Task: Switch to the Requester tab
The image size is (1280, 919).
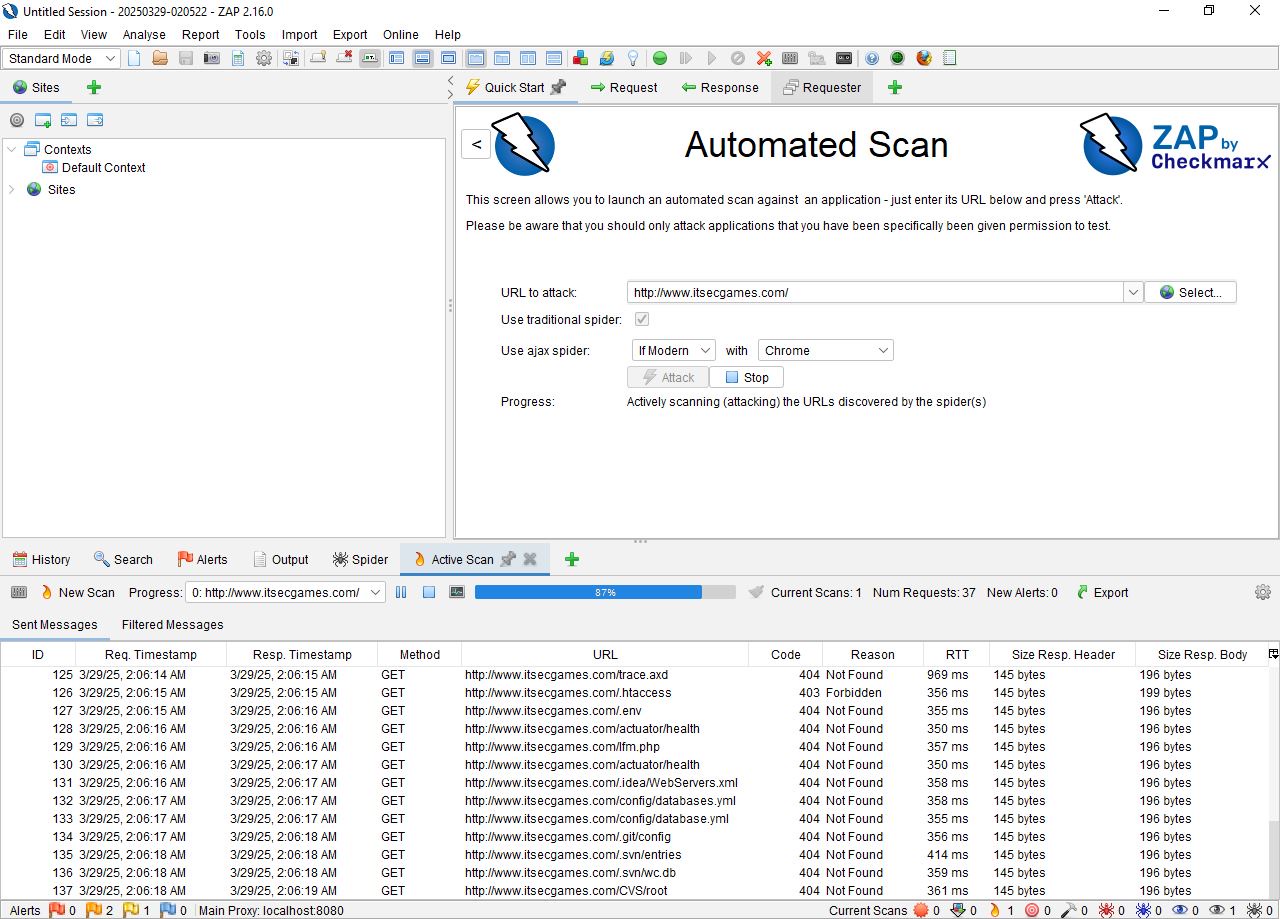Action: (821, 87)
